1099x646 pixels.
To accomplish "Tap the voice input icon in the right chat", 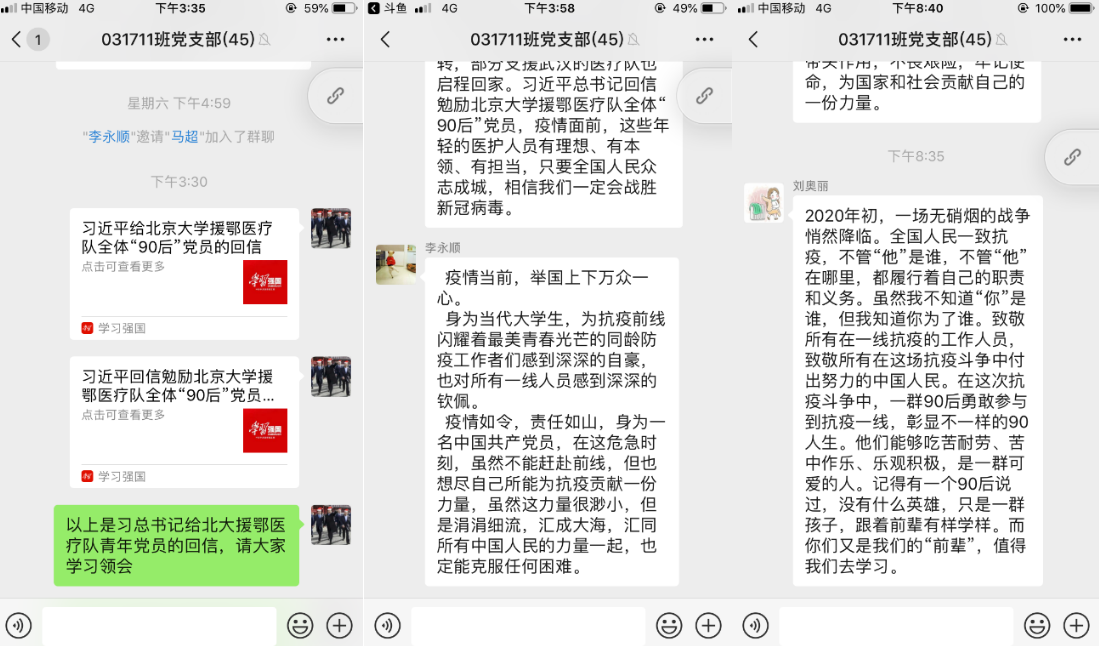I will [756, 626].
